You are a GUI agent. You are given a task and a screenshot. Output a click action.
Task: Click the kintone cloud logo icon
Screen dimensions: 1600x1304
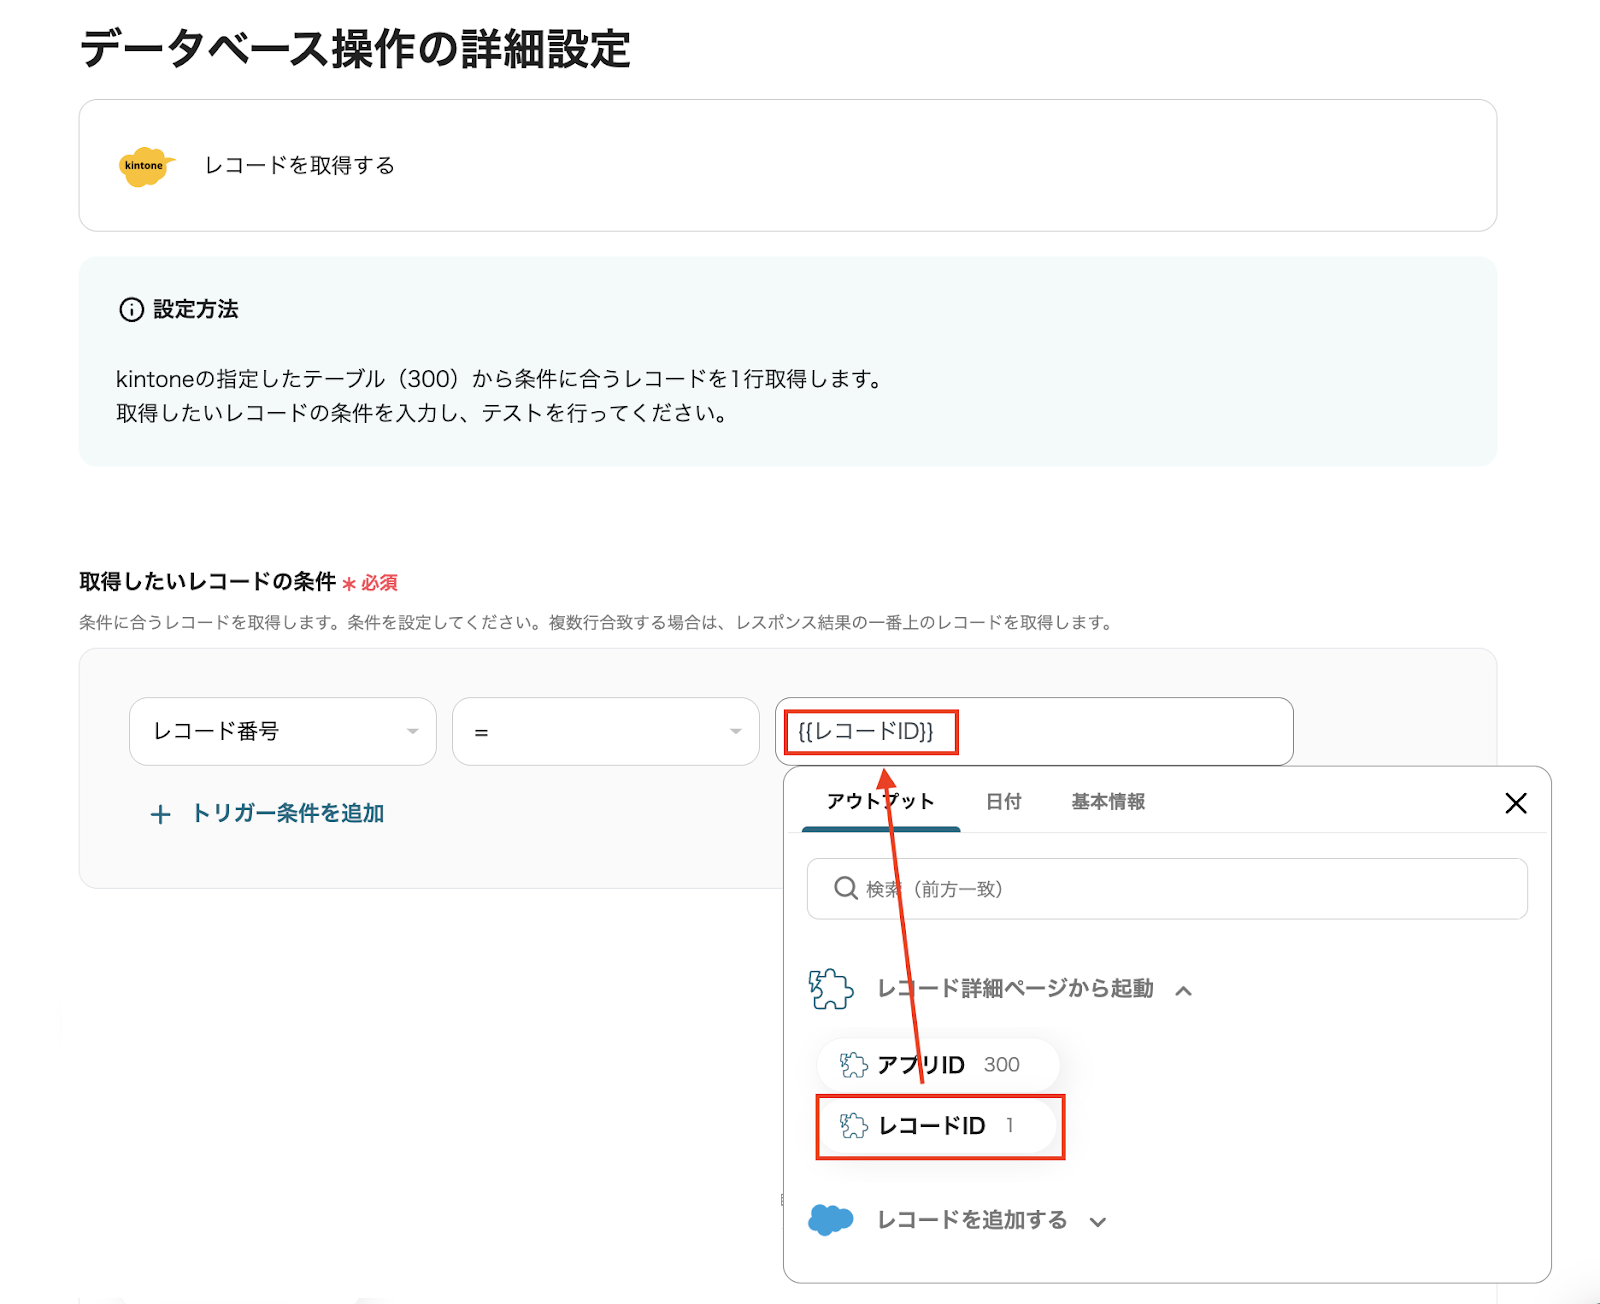coord(146,166)
